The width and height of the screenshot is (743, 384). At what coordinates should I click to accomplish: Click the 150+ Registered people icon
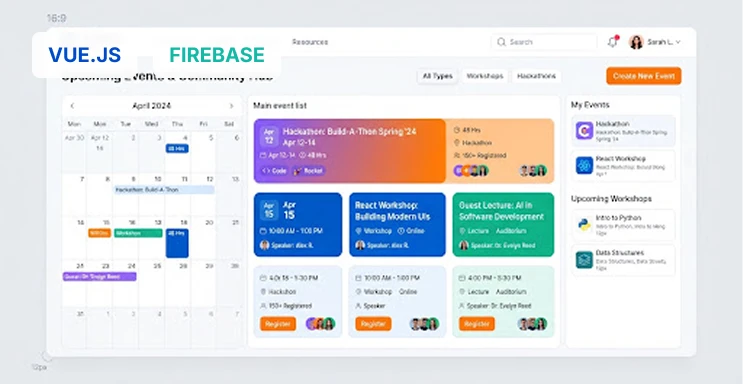[457, 155]
